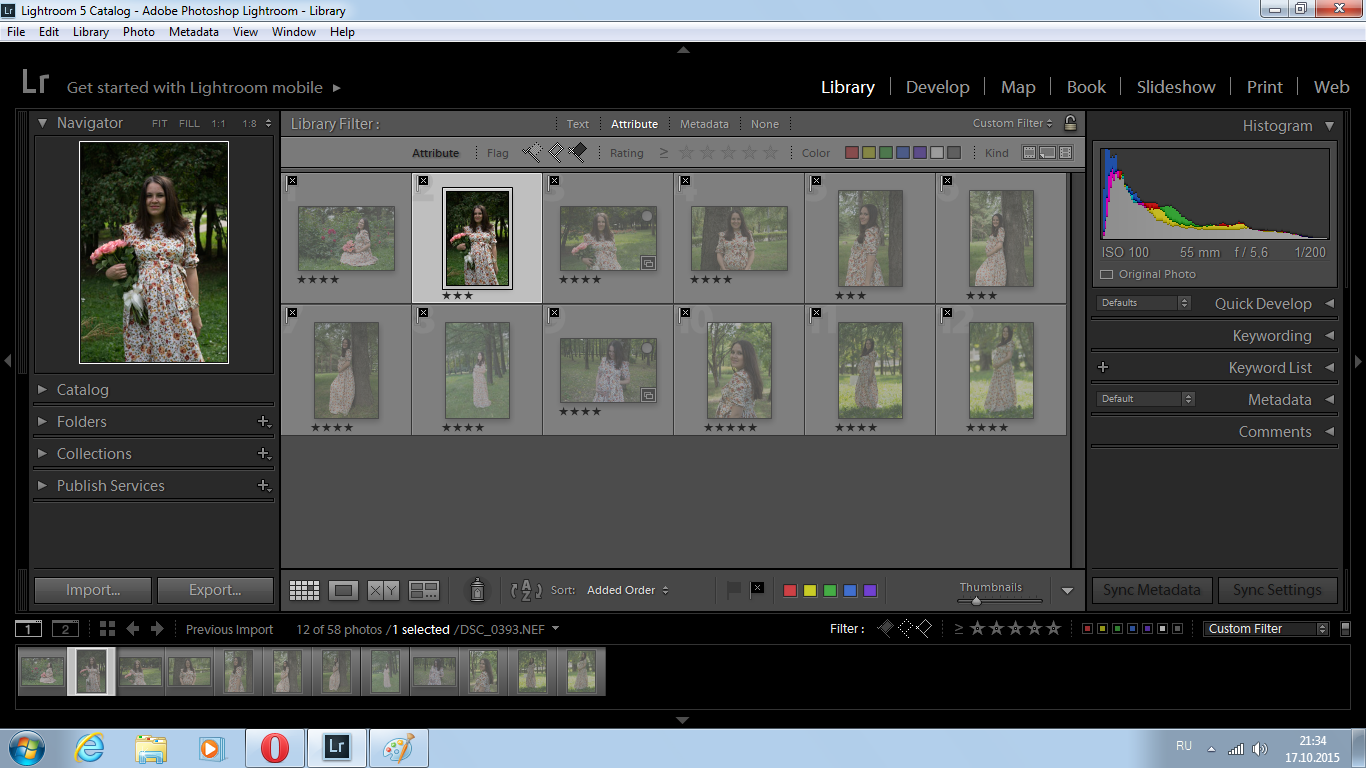This screenshot has height=768, width=1366.
Task: Open Survey view icon
Action: (x=424, y=591)
